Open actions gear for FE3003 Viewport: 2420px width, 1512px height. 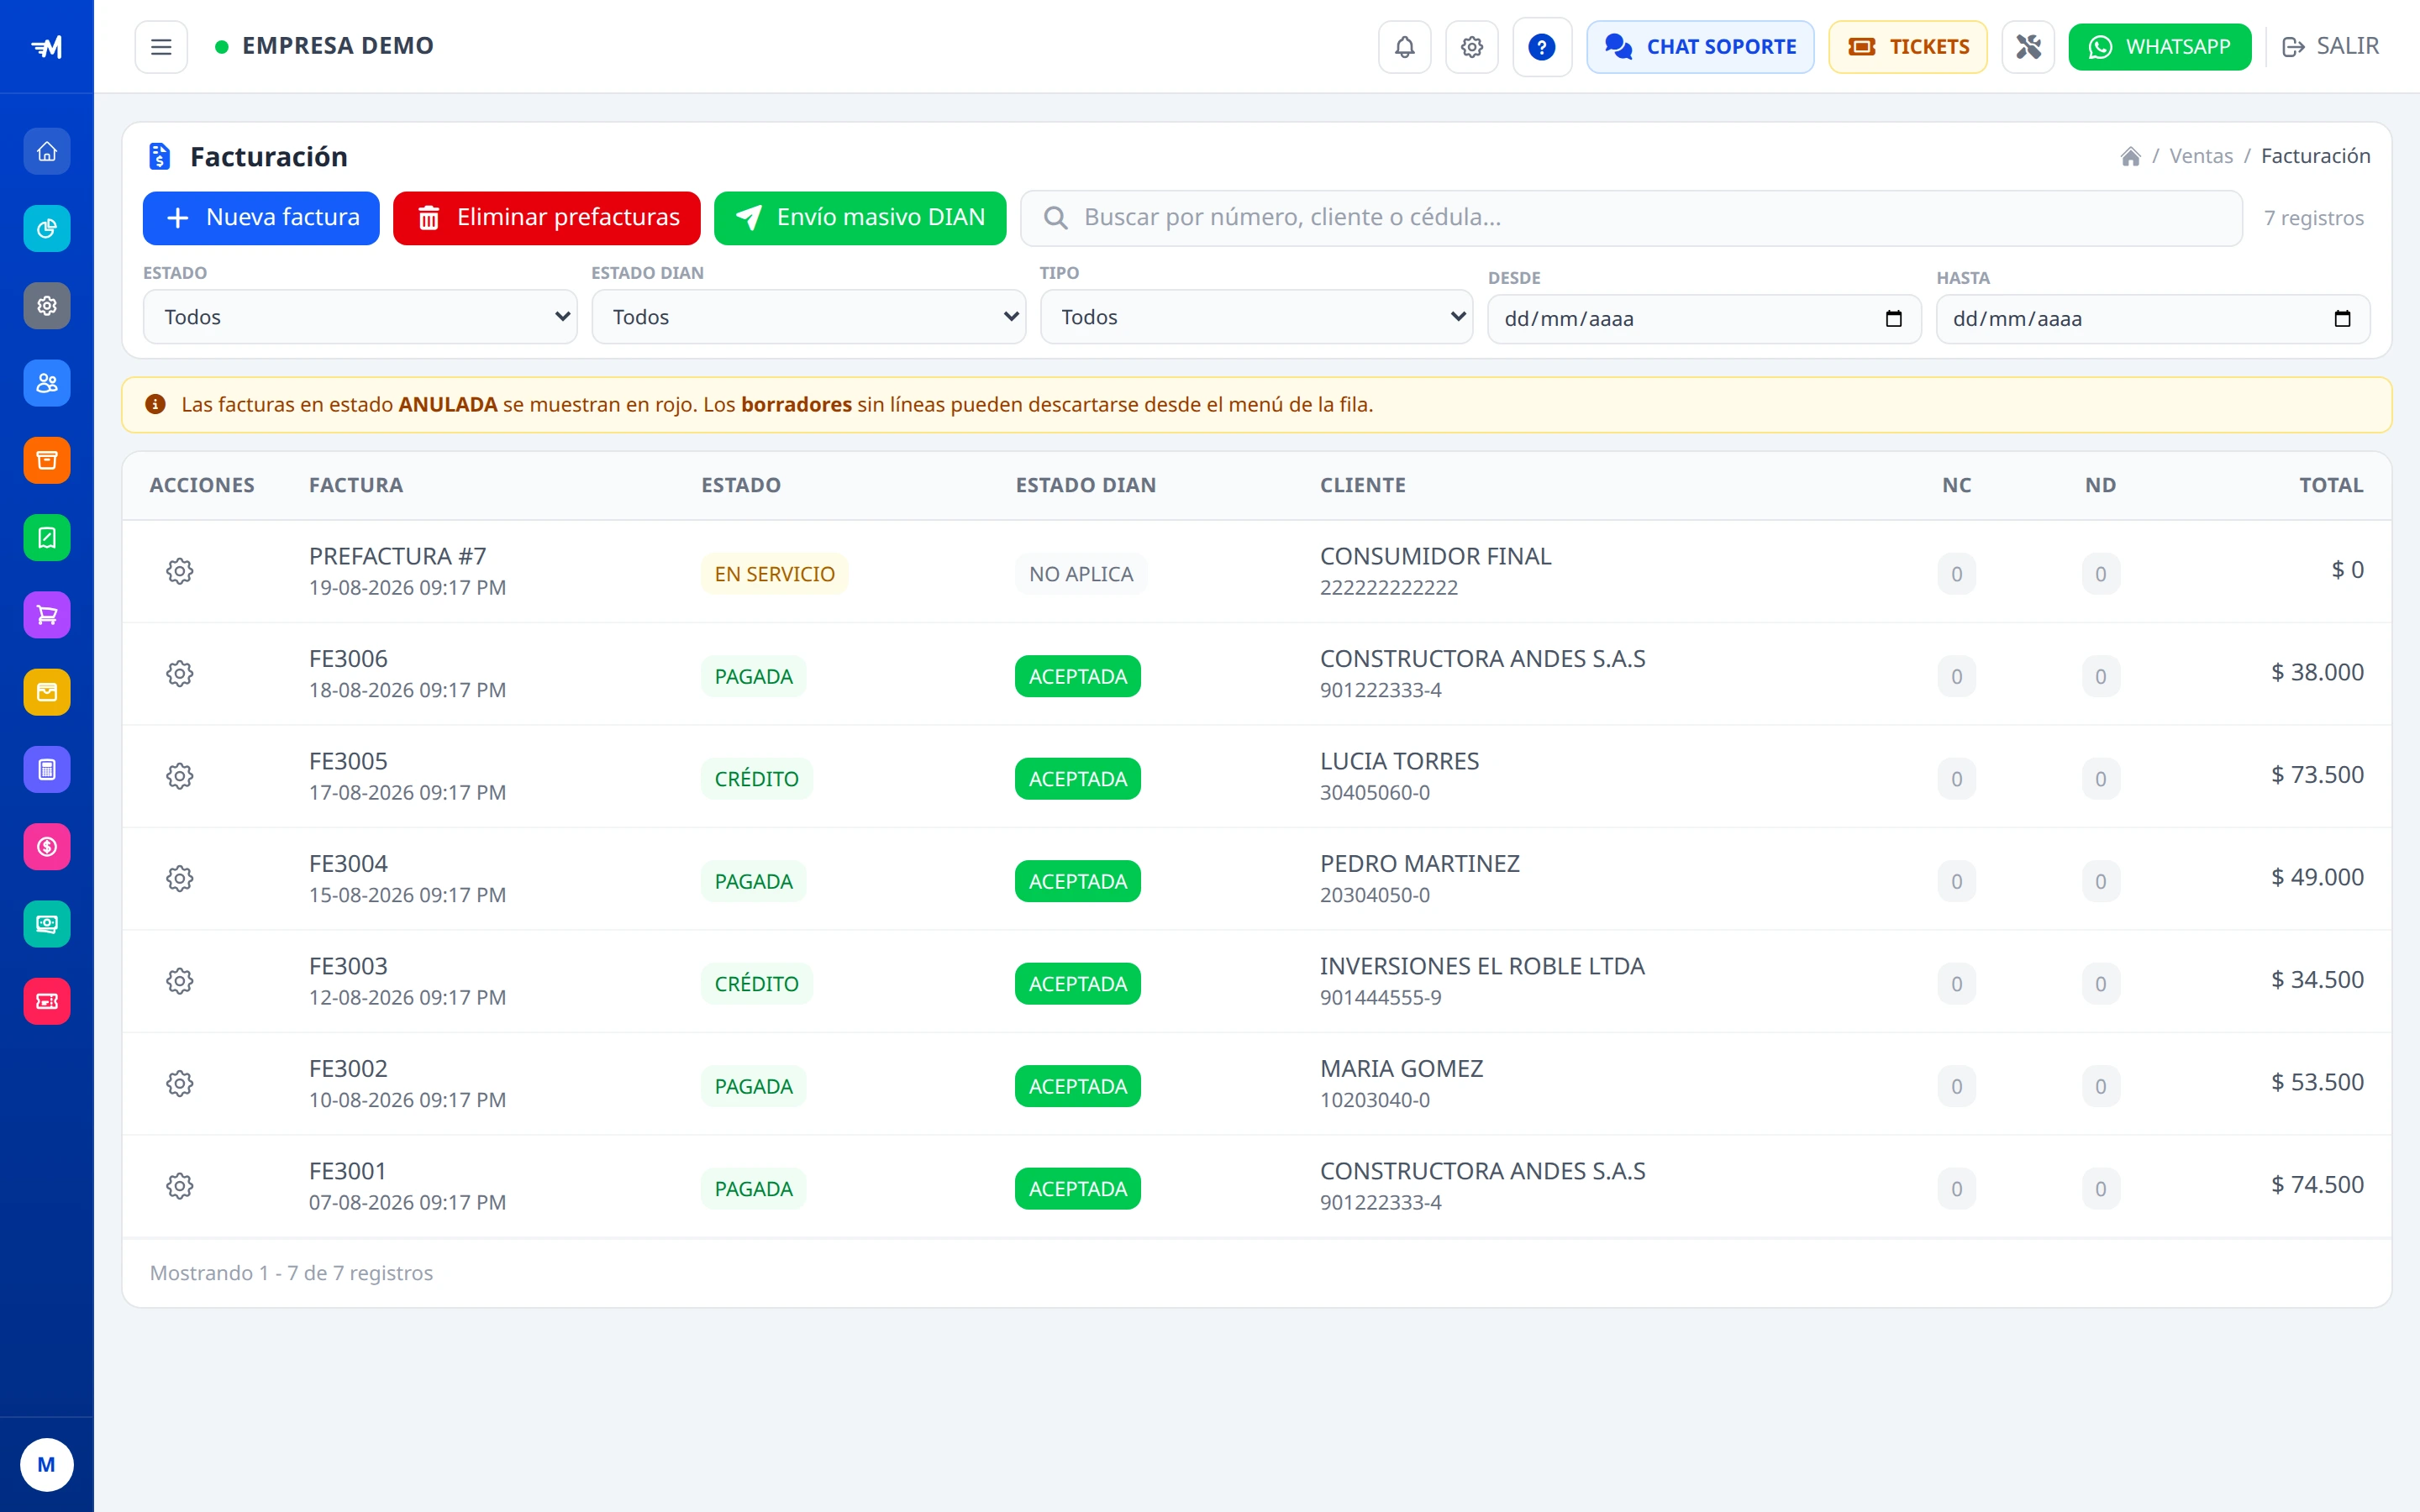[179, 981]
